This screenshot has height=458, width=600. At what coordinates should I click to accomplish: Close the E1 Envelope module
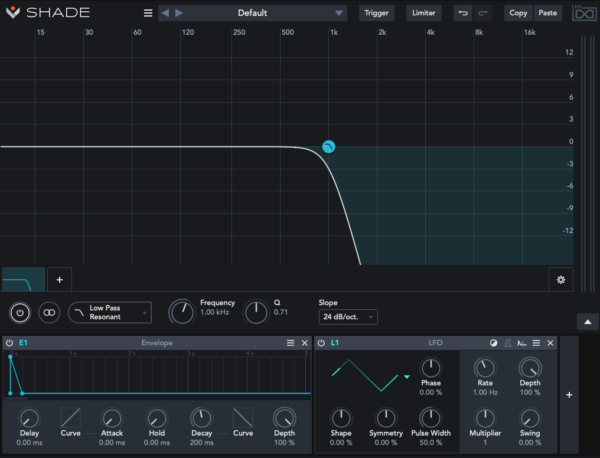tap(305, 343)
